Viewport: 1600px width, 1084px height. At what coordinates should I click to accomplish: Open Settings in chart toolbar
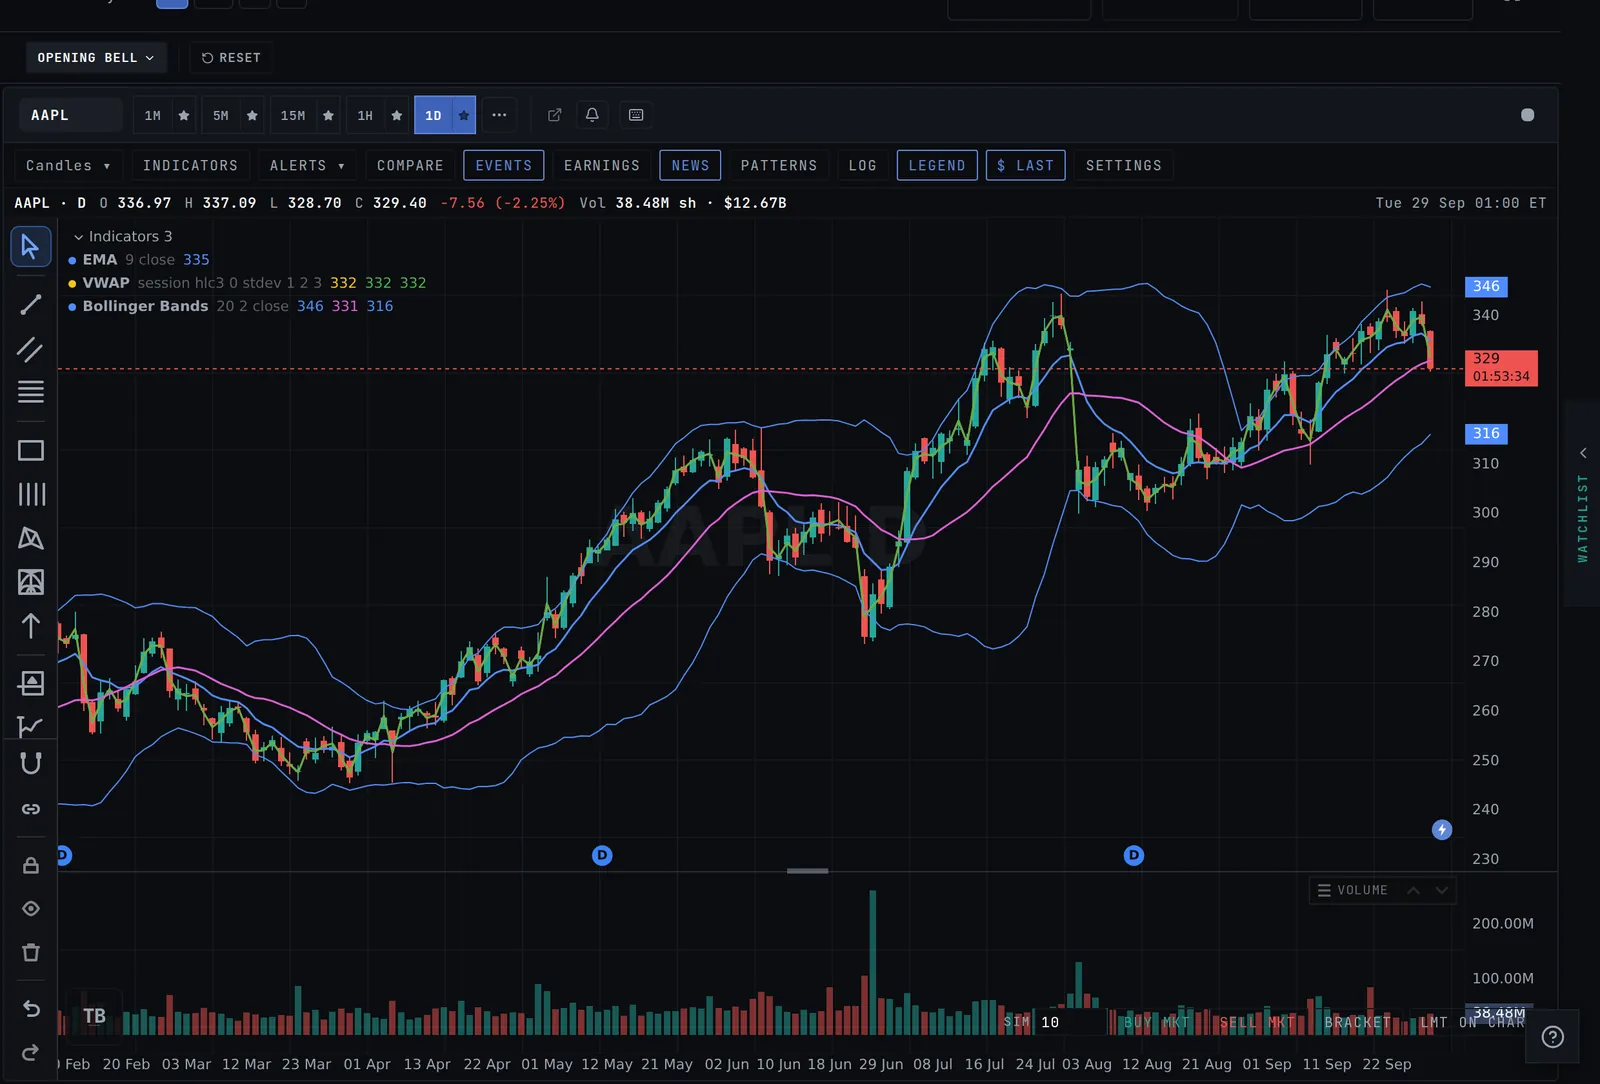[1124, 165]
